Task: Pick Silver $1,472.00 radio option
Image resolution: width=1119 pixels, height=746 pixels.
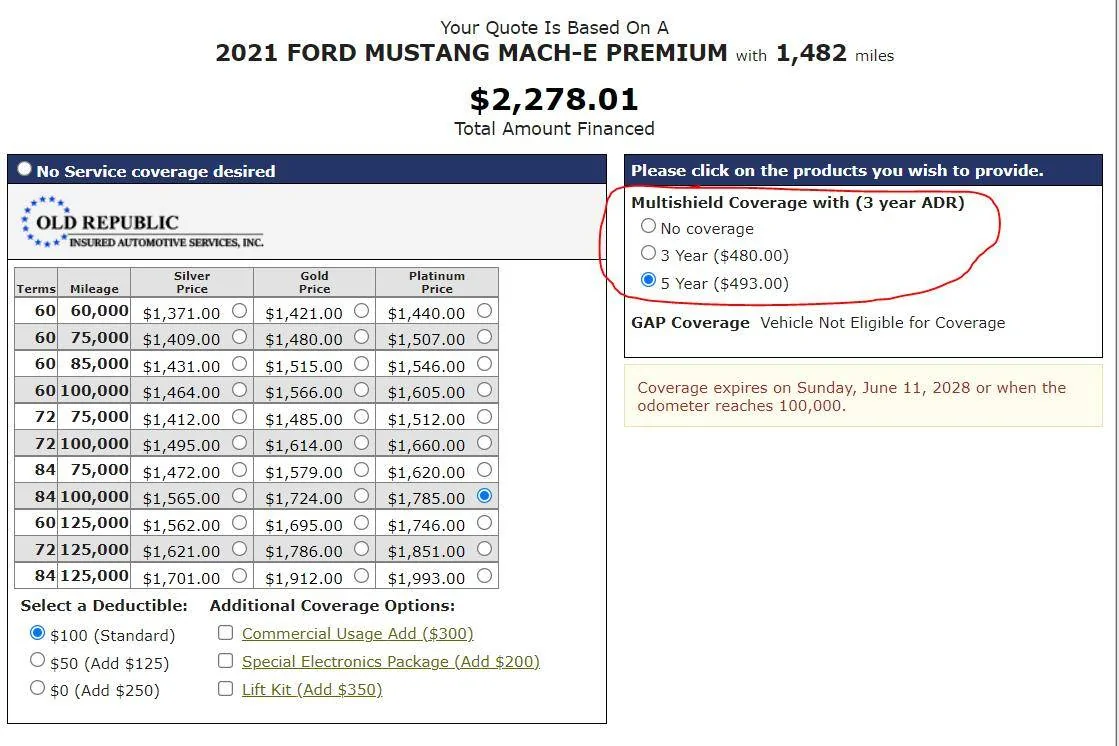Action: point(240,469)
